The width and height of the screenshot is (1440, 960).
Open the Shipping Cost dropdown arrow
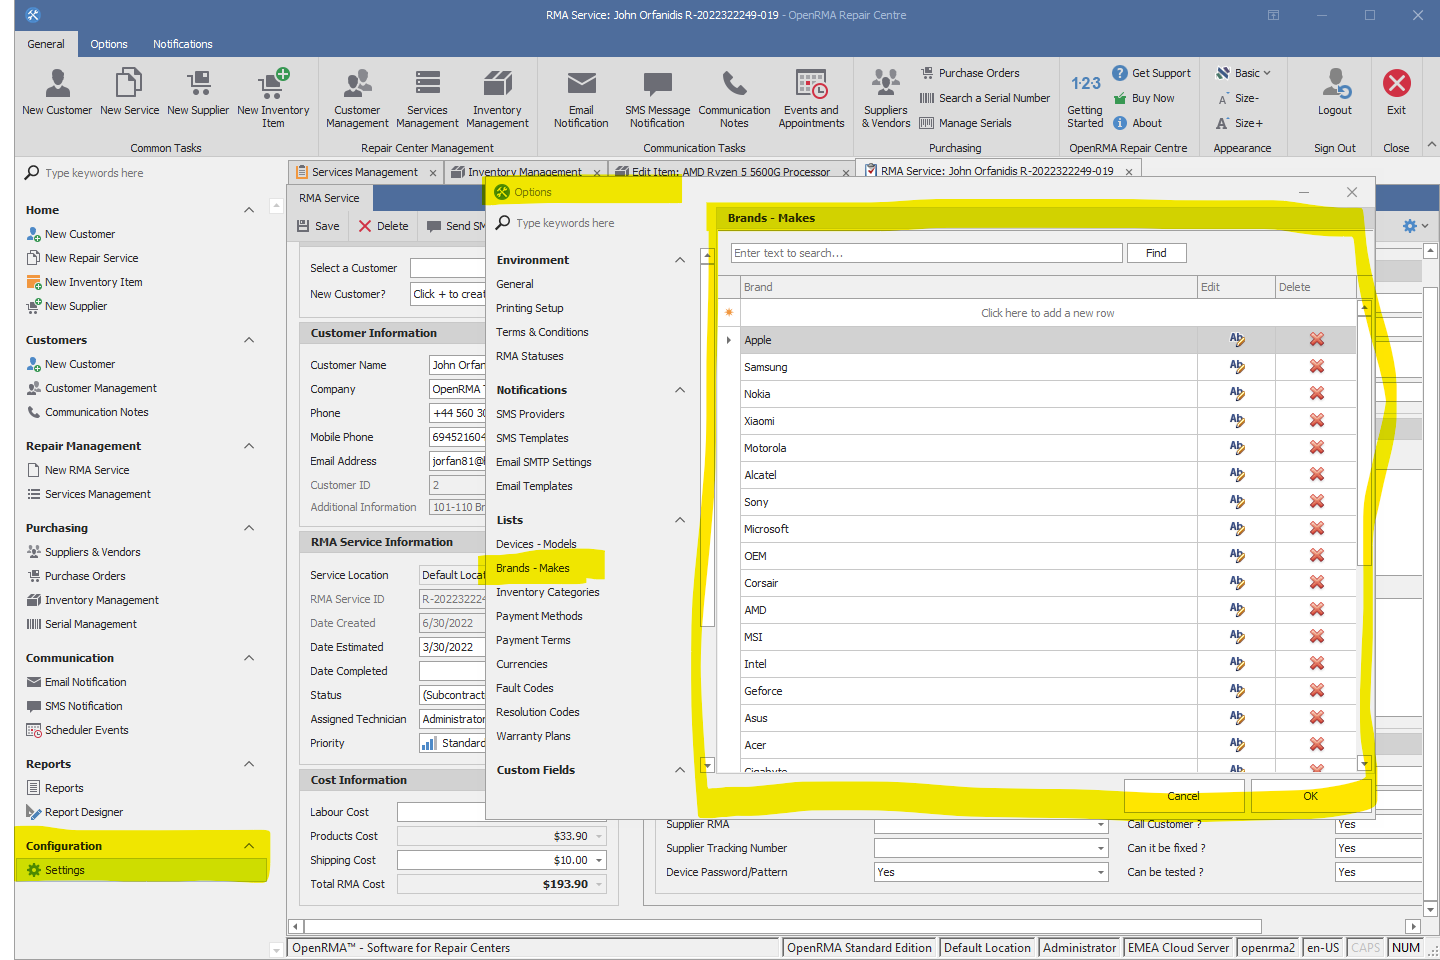tap(600, 860)
